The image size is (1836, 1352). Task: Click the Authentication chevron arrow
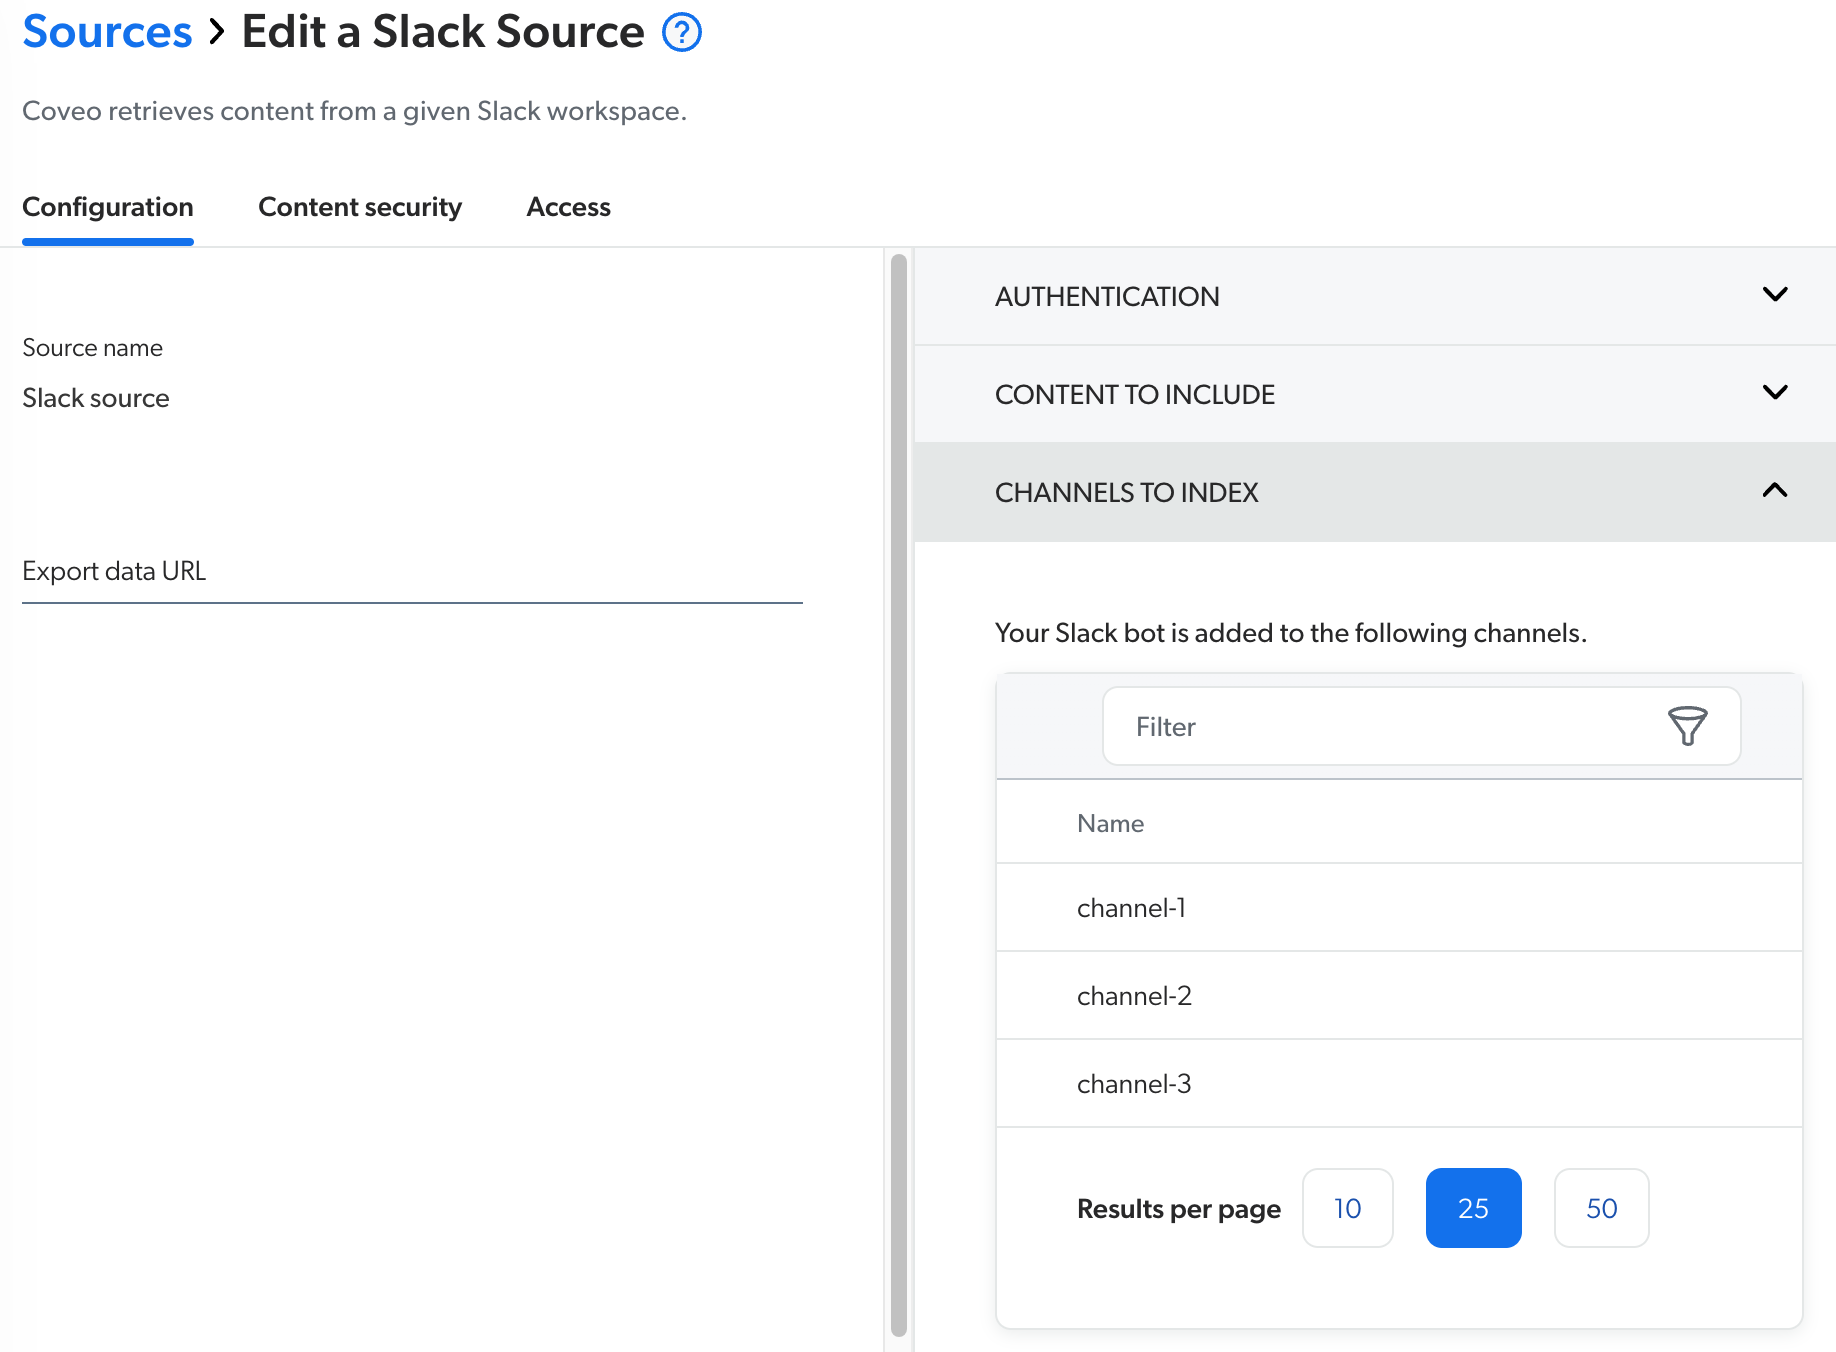pyautogui.click(x=1775, y=294)
